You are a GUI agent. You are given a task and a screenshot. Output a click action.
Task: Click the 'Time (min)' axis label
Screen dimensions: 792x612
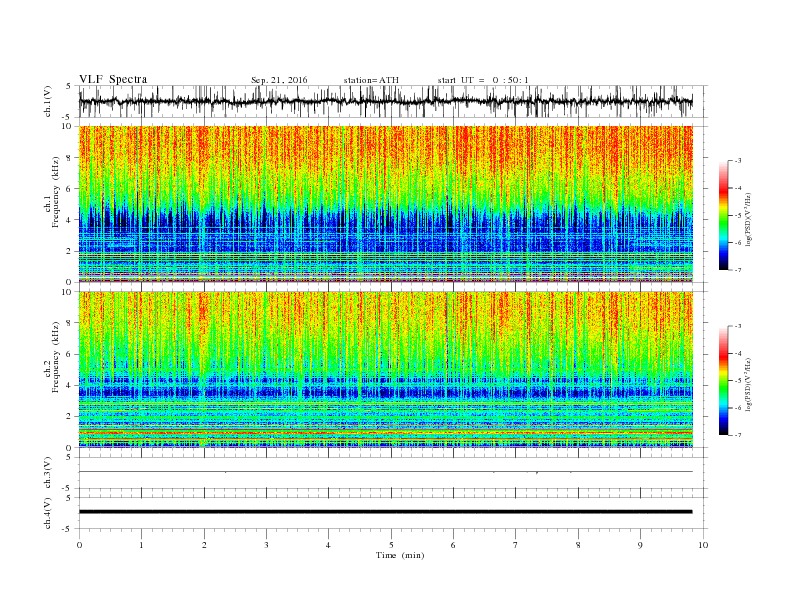tap(400, 555)
